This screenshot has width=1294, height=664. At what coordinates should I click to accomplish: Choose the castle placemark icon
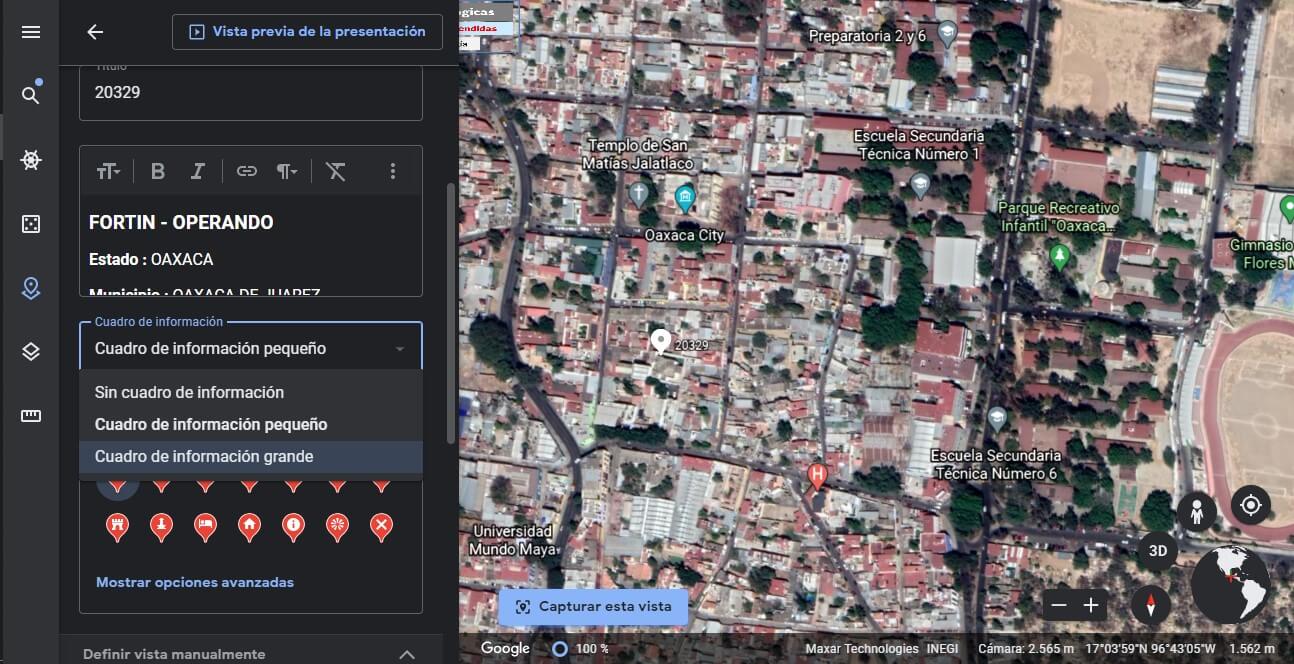117,525
